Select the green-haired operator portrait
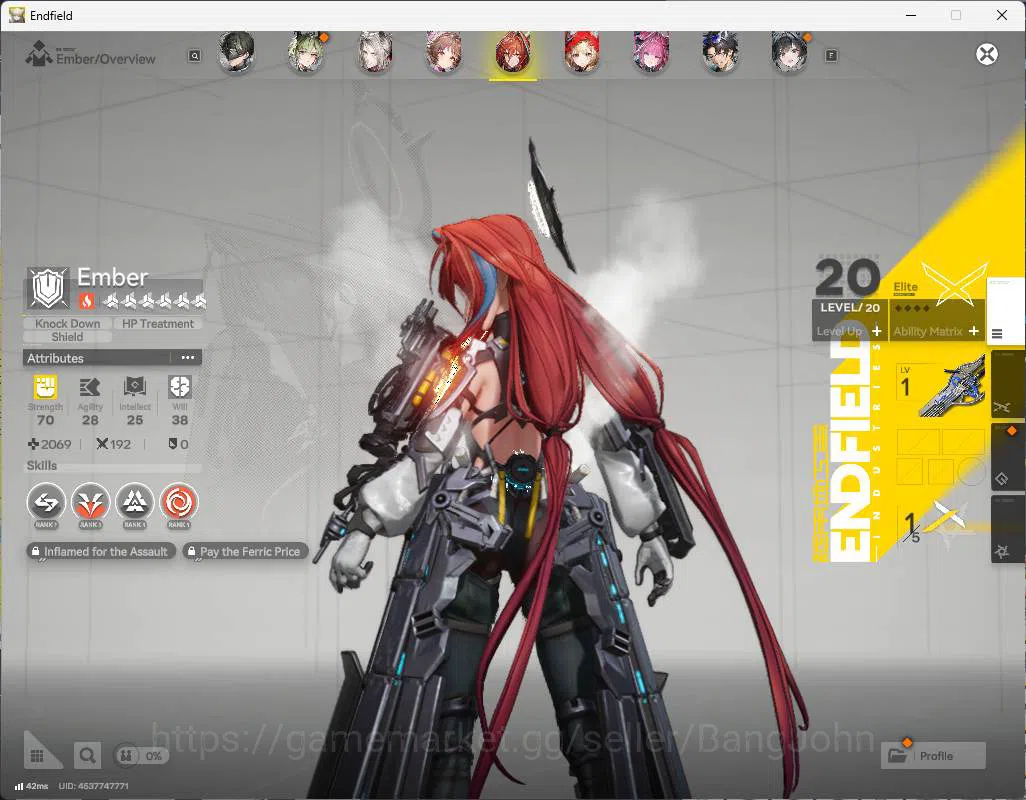The image size is (1026, 800). tap(306, 52)
